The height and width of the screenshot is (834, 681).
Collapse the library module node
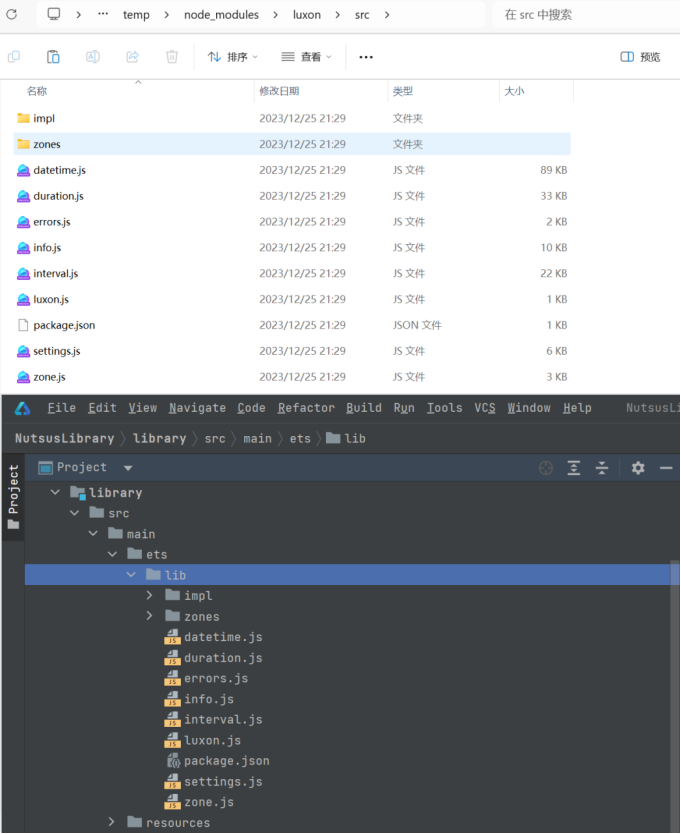click(x=55, y=493)
